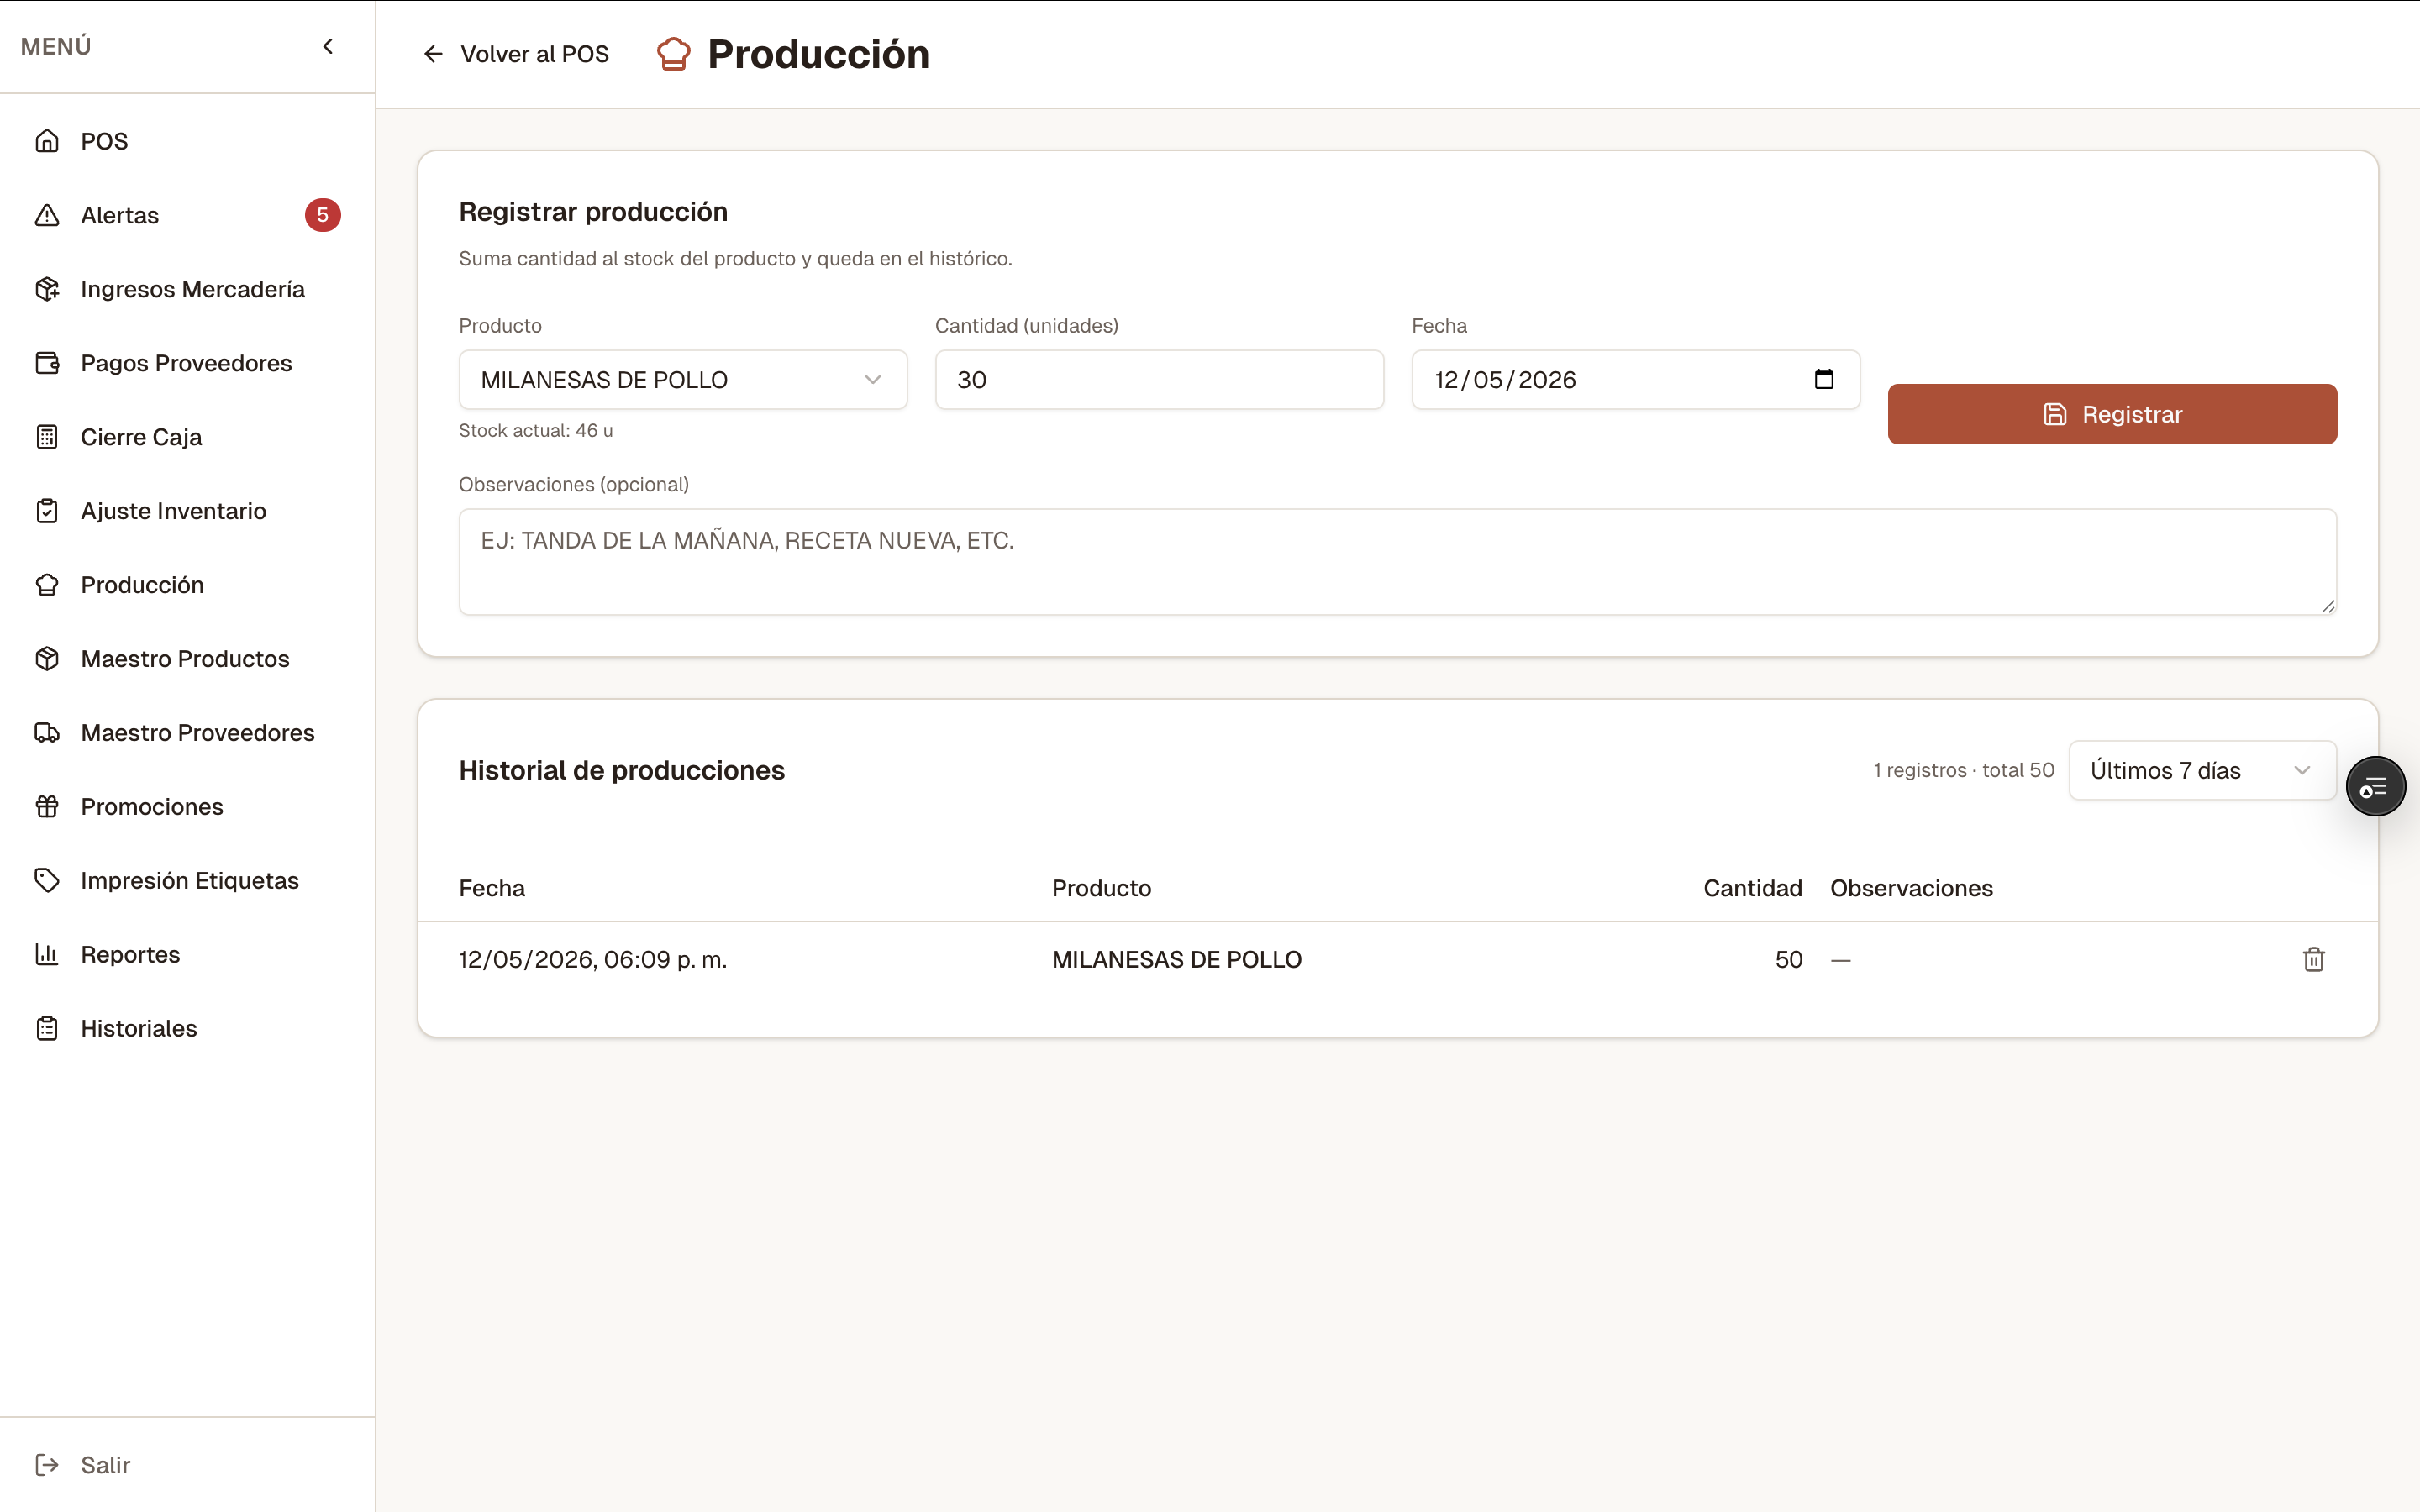Viewport: 2420px width, 1512px height.
Task: Open the date picker calendar icon
Action: (x=1823, y=379)
